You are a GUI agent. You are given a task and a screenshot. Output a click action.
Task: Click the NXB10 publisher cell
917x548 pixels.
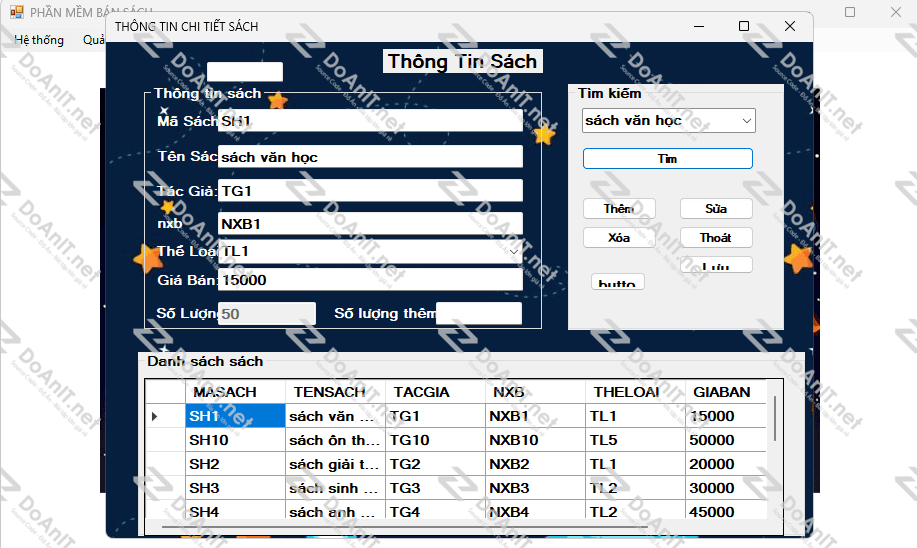535,440
